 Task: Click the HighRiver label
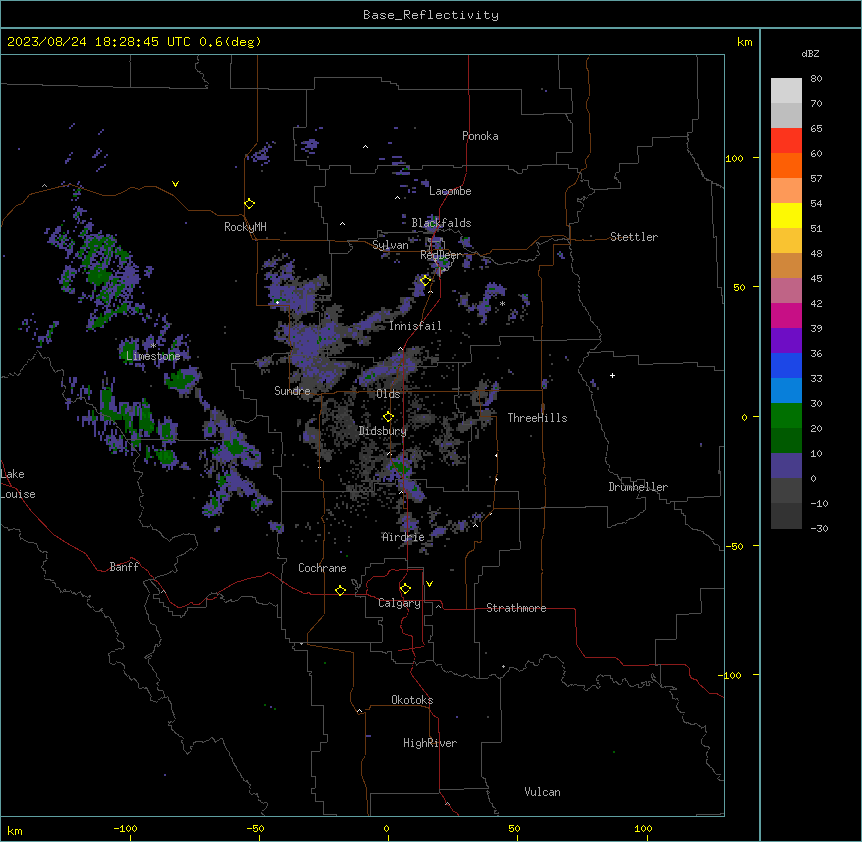(430, 743)
